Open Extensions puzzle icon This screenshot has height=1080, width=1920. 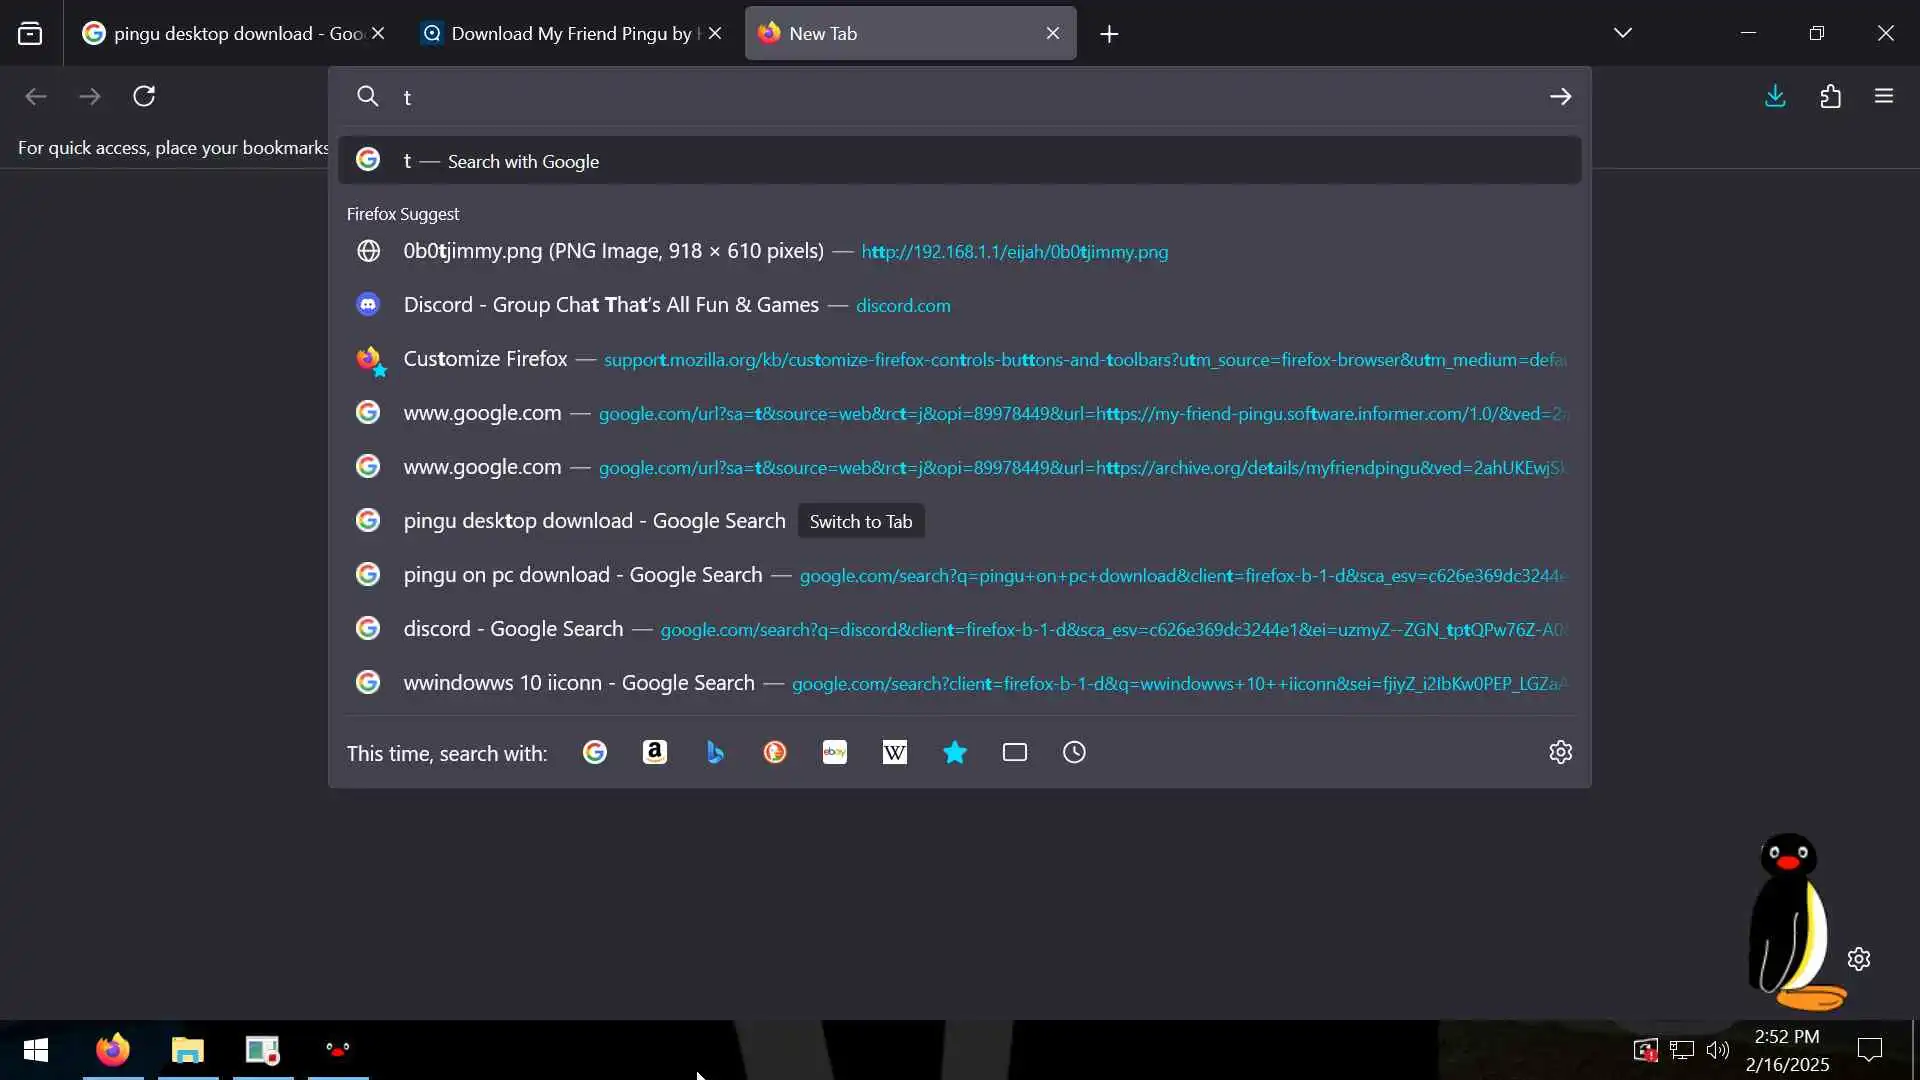[1830, 96]
